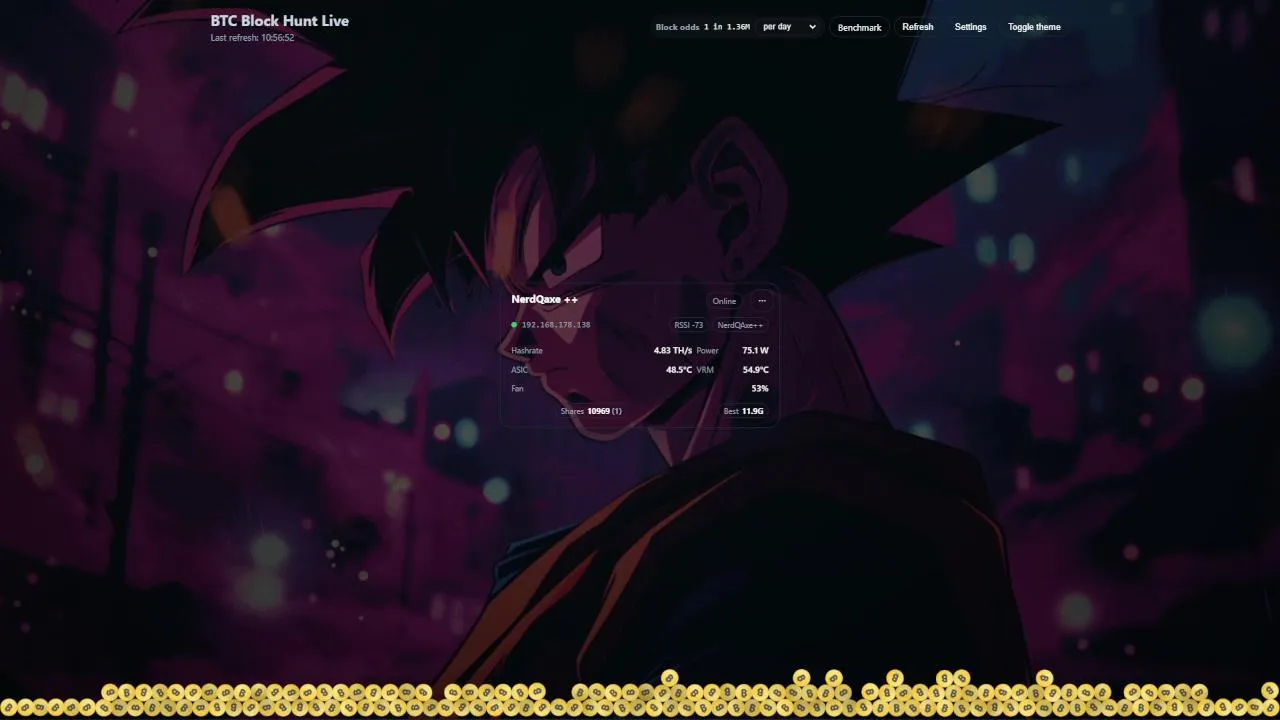
Task: Click the Last refresh timestamp text
Action: click(x=252, y=38)
